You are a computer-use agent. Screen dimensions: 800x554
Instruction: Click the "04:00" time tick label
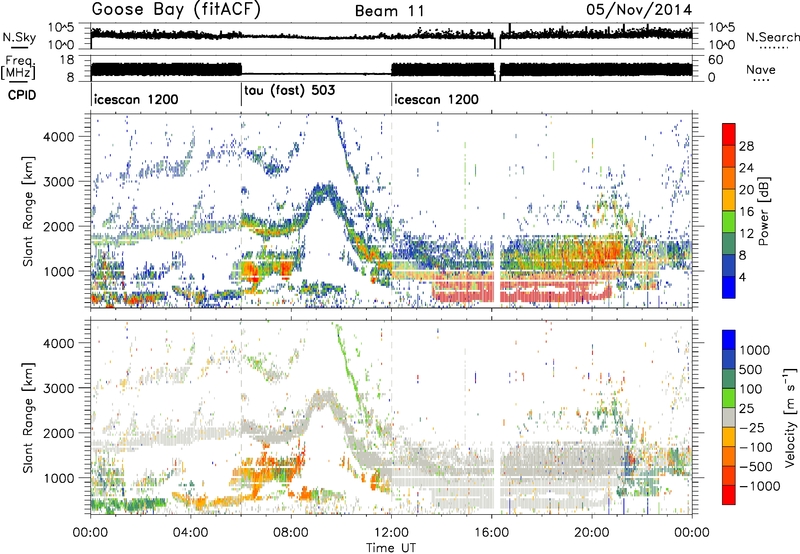(191, 533)
